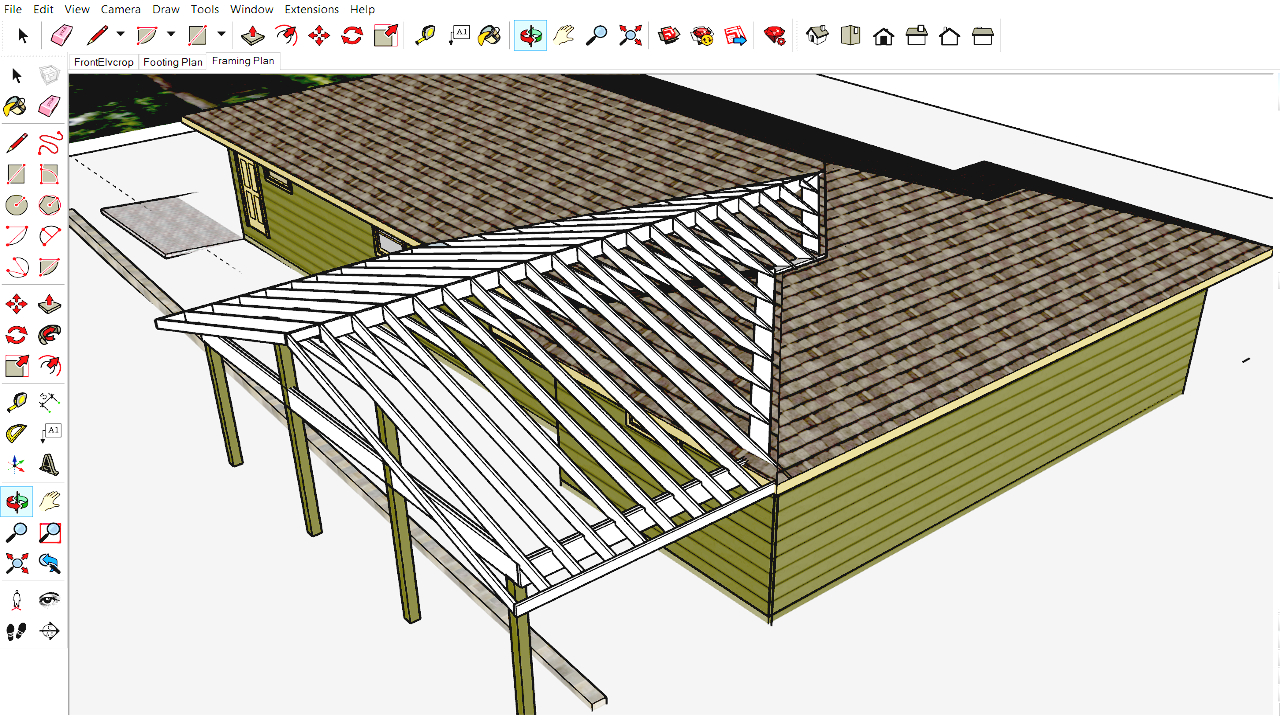The width and height of the screenshot is (1280, 720).
Task: Activate the Walk footprints tool
Action: coord(16,631)
